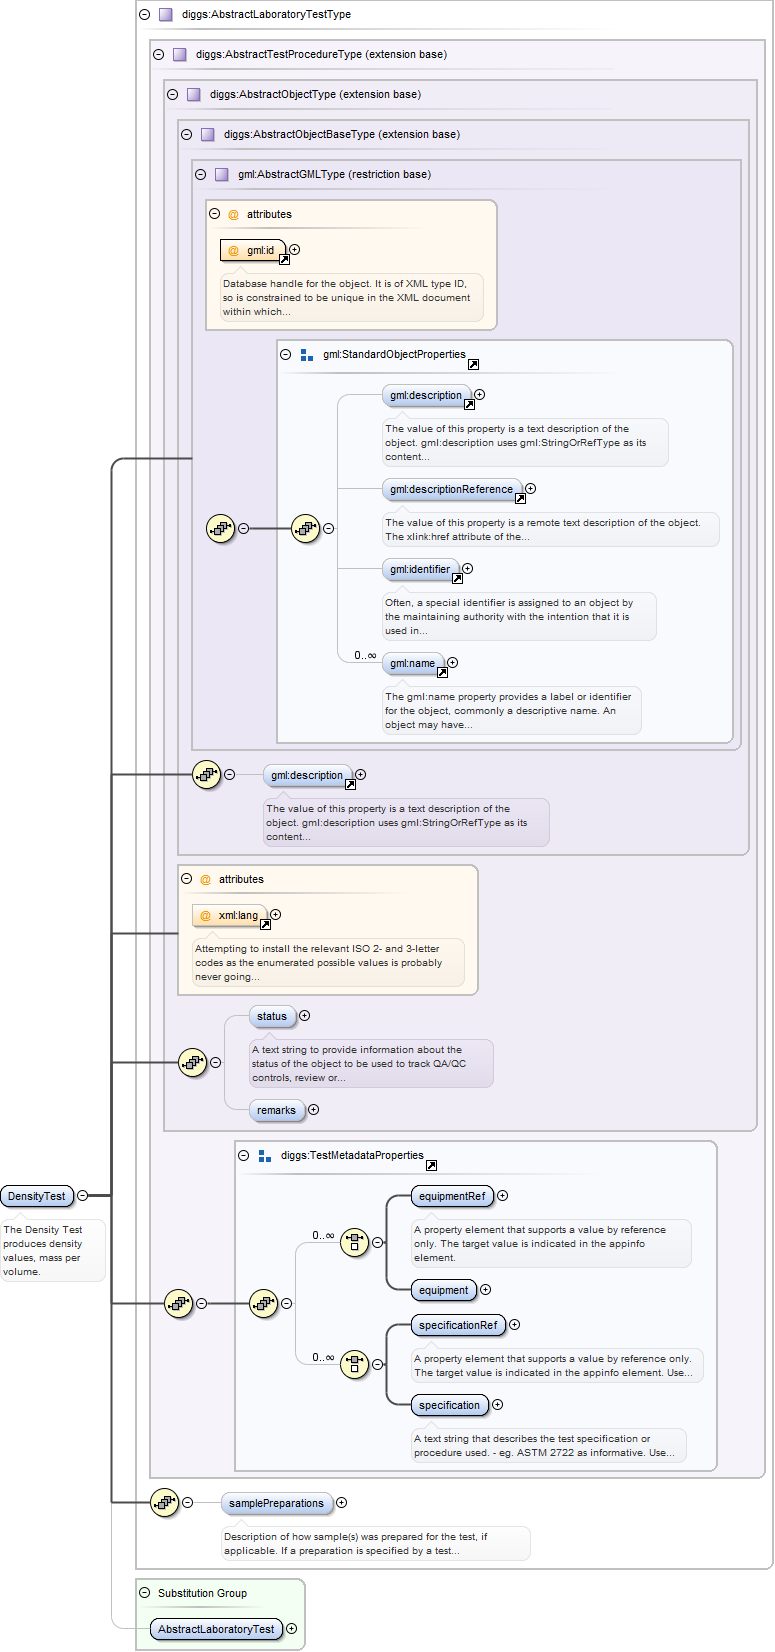The width and height of the screenshot is (775, 1652).
Task: Click the link arrow on gml:descriptionReference element
Action: coord(520,499)
